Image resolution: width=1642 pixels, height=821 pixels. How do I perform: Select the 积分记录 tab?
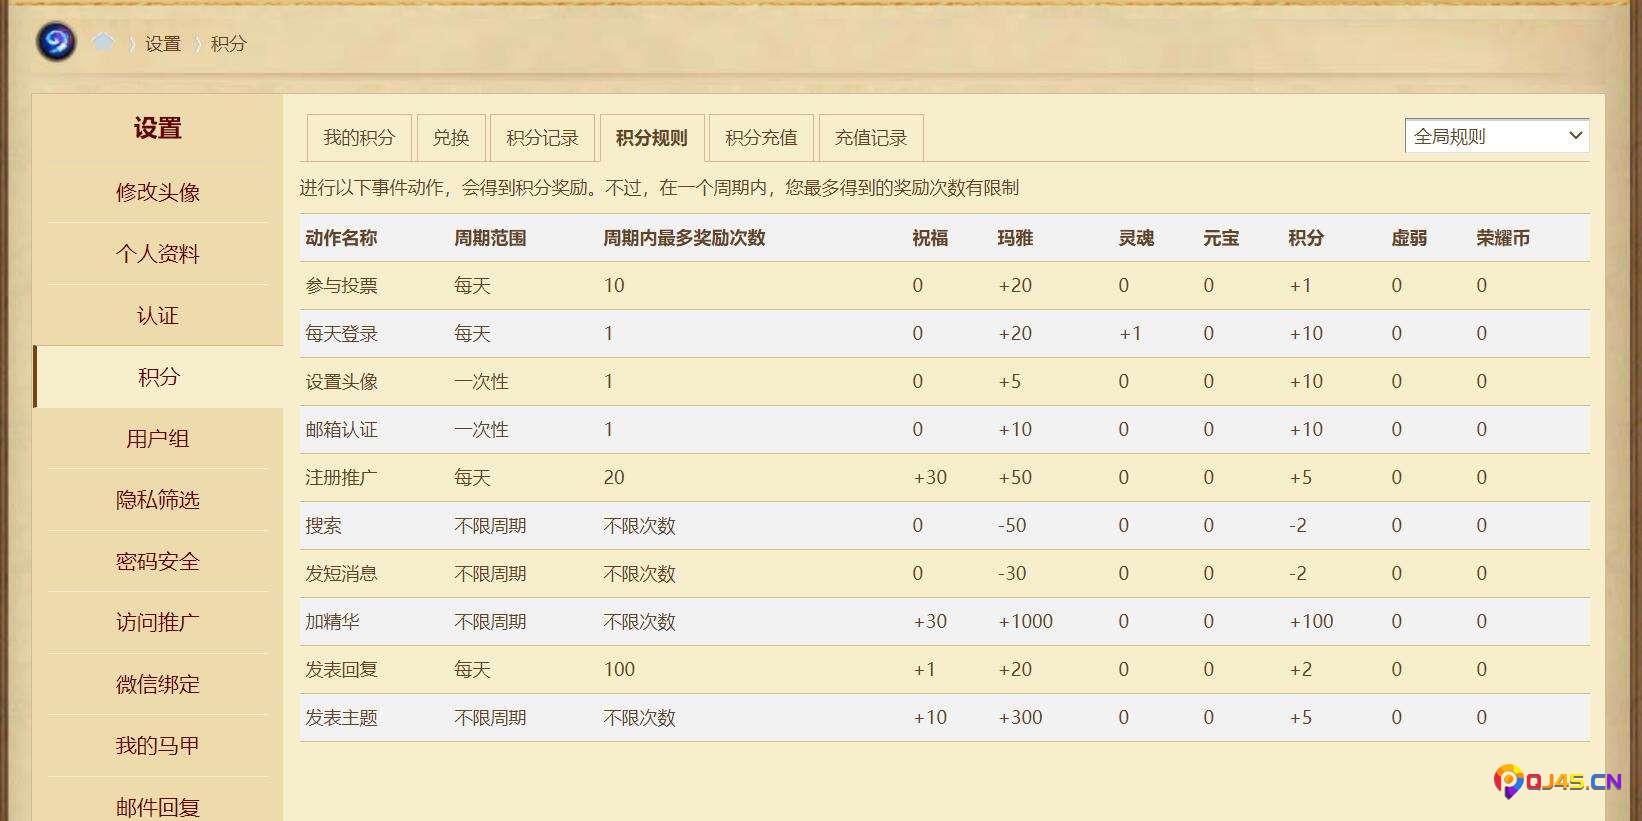(x=542, y=138)
